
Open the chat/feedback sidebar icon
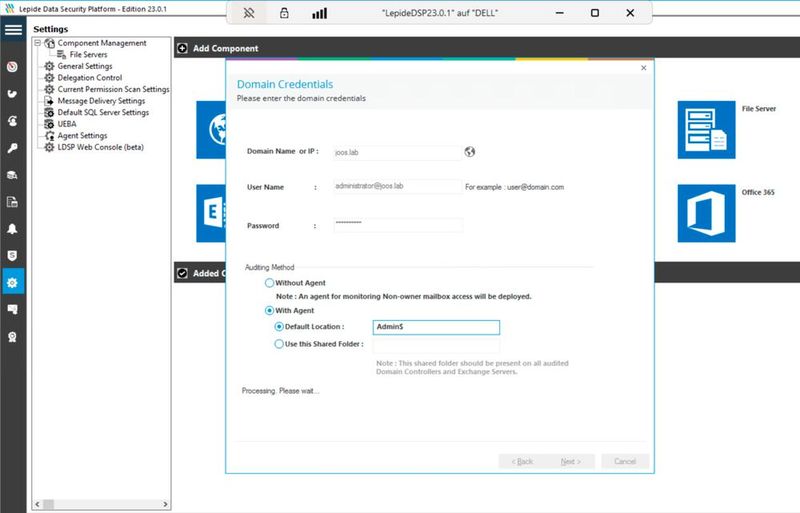pos(12,309)
